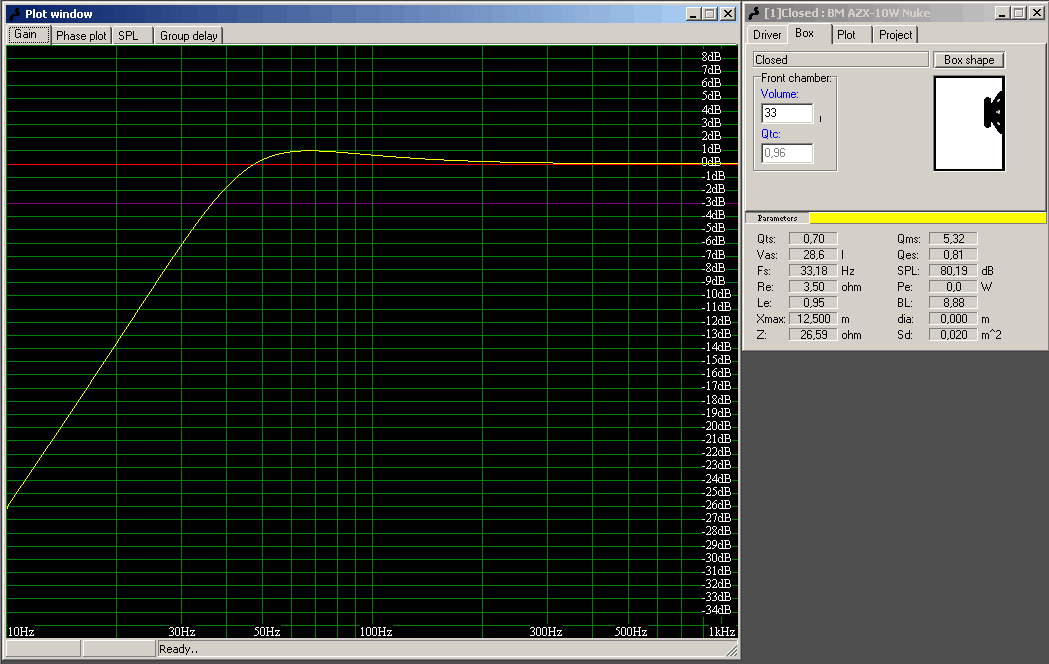Minimize the Plot window
The width and height of the screenshot is (1049, 664).
[693, 14]
